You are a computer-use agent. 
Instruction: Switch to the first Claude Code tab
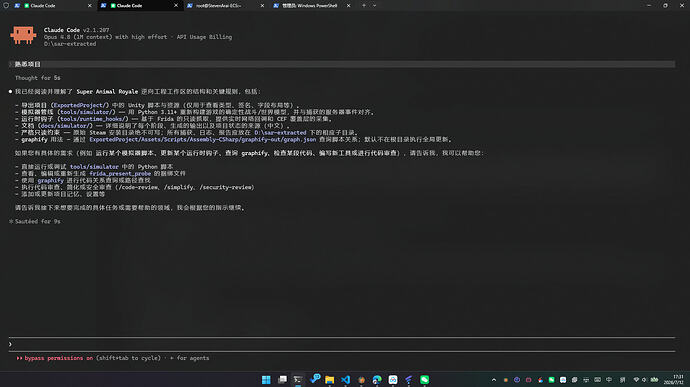pos(53,6)
